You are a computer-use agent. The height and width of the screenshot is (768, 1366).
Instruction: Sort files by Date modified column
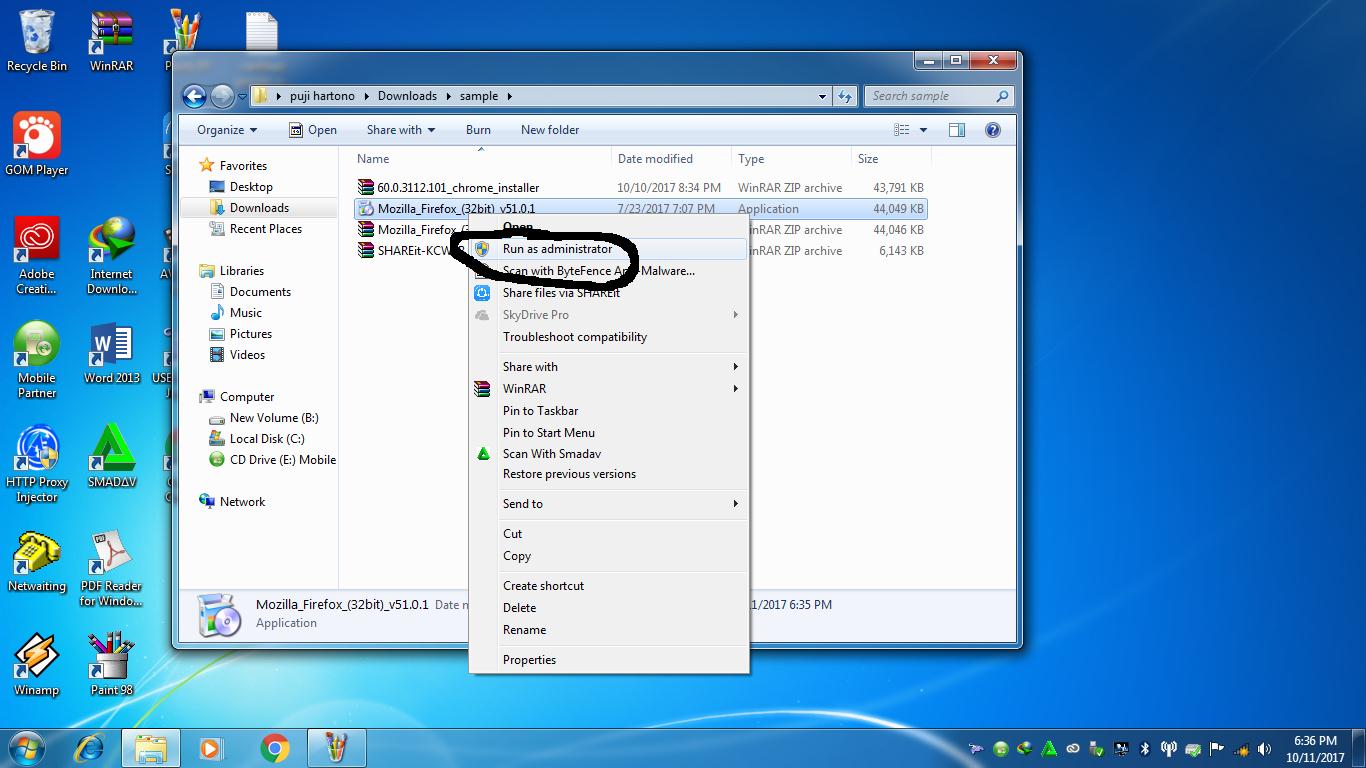[x=671, y=159]
